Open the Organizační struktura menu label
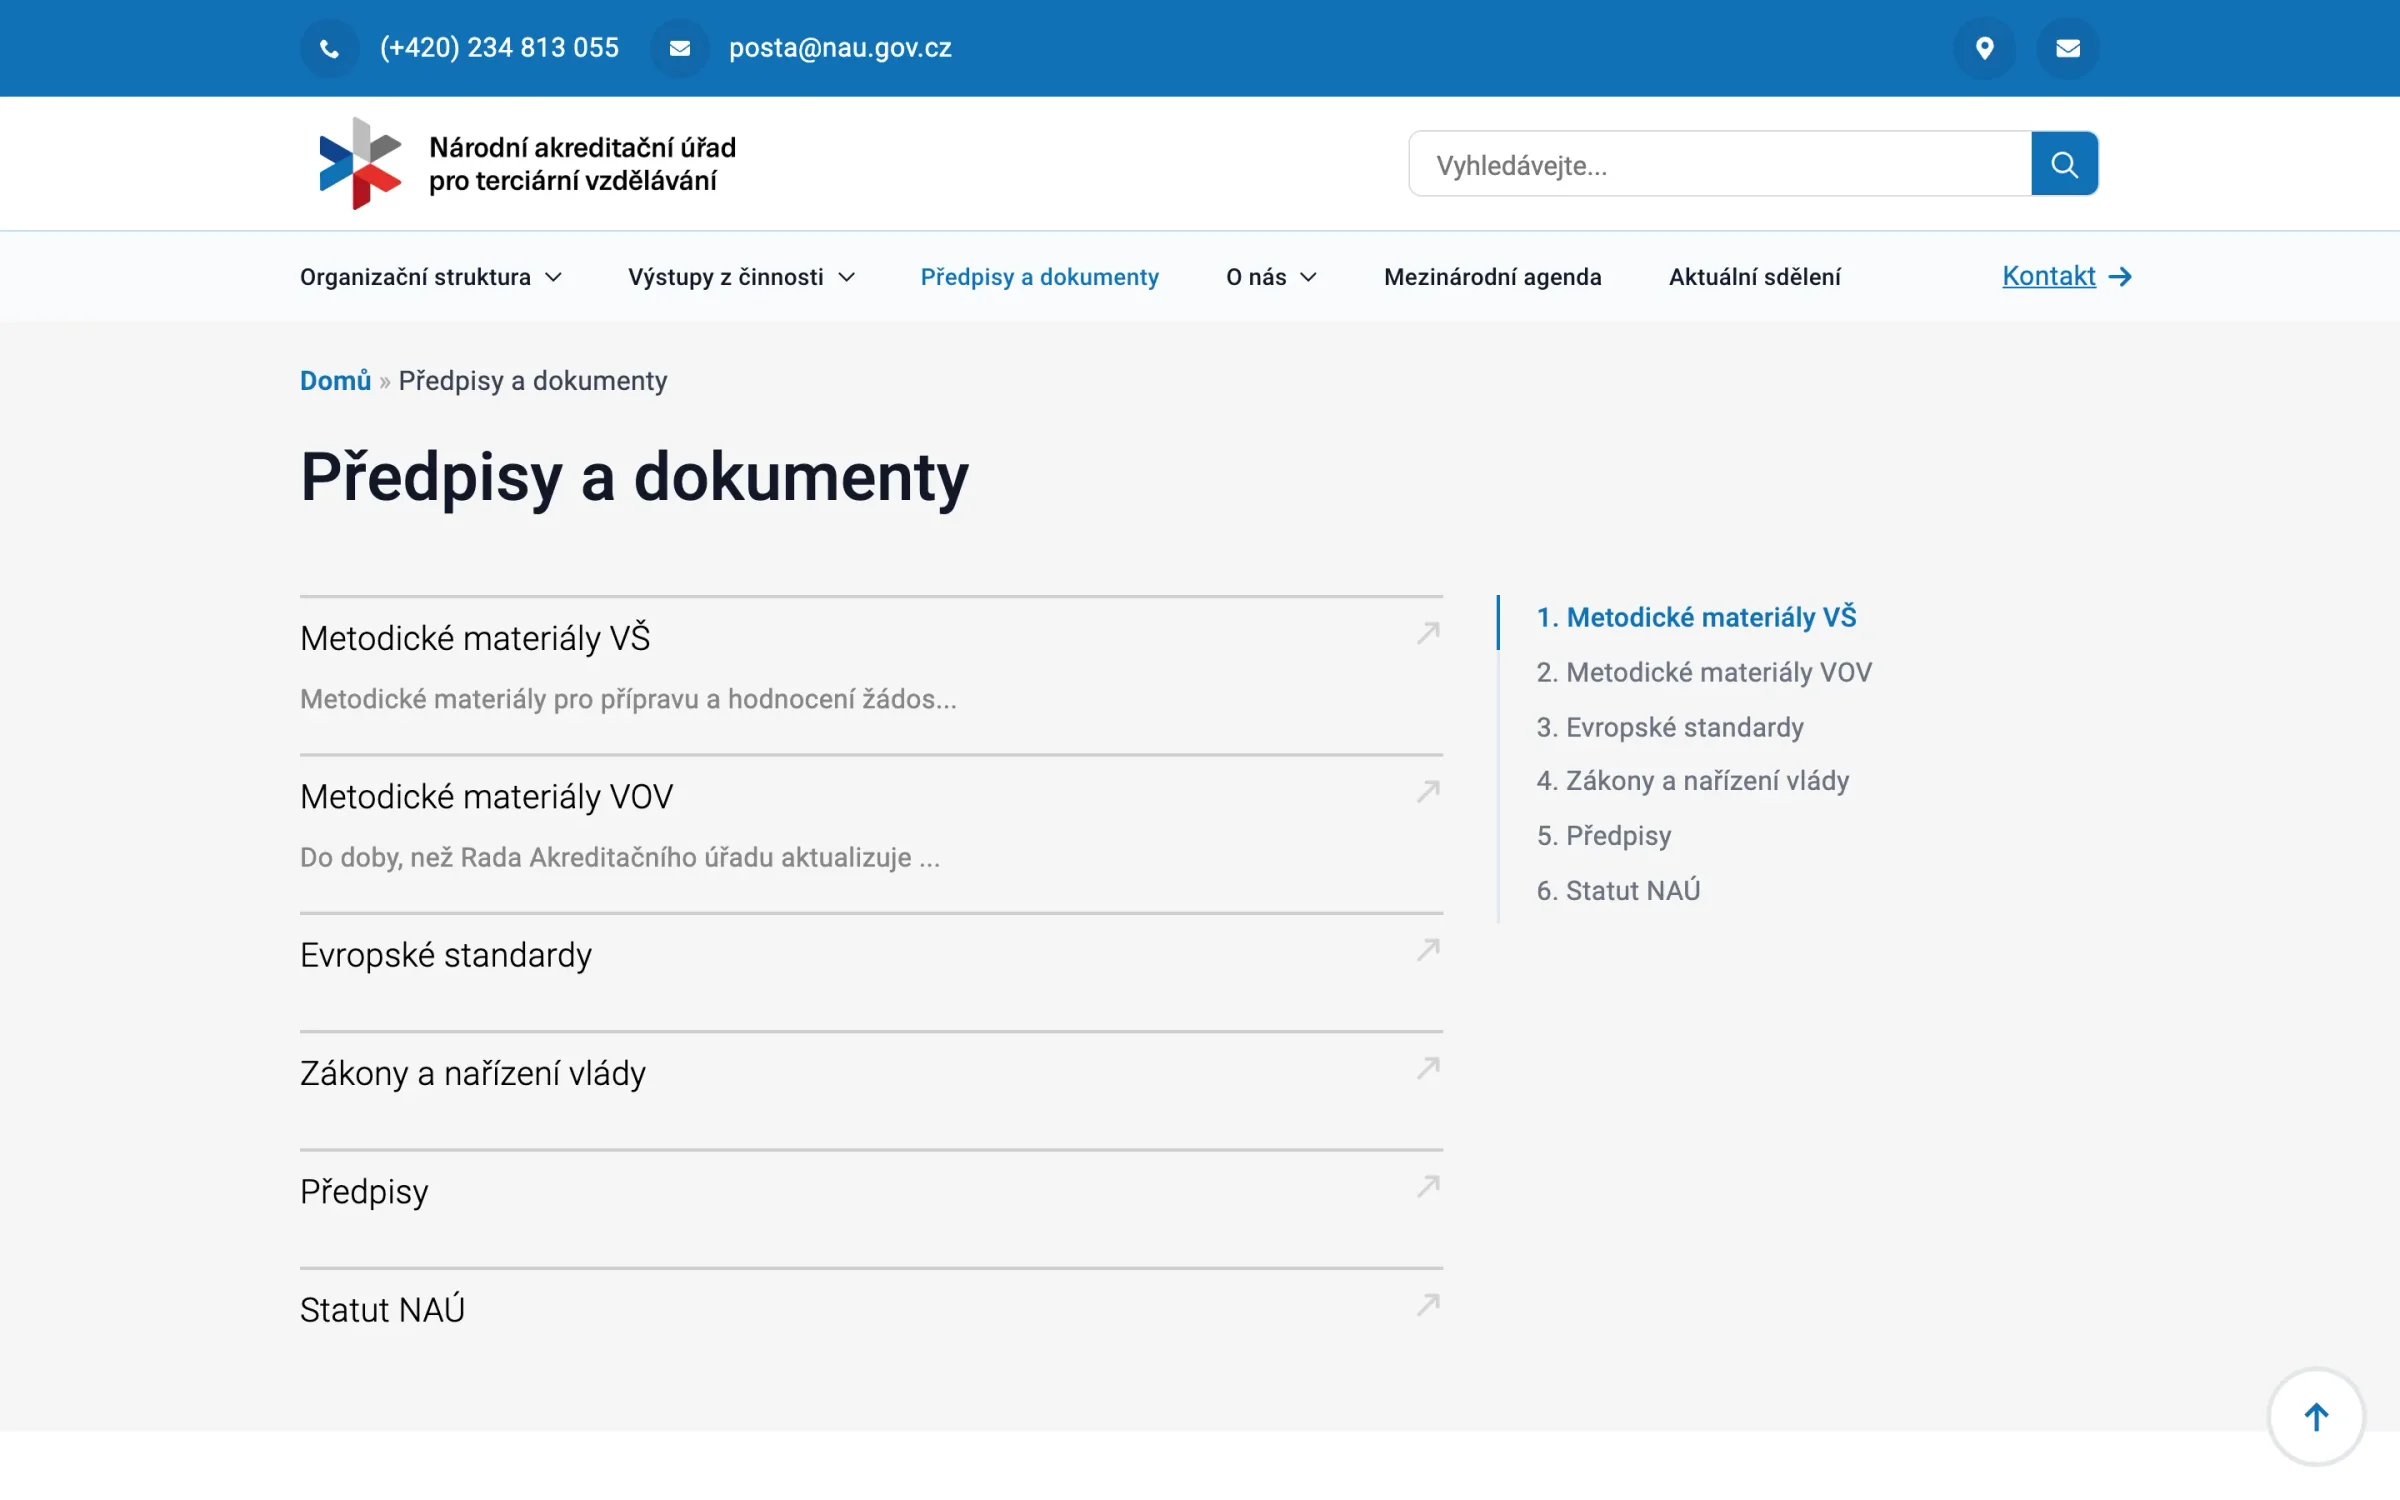Screen dimensions: 2400x1500 (415, 277)
